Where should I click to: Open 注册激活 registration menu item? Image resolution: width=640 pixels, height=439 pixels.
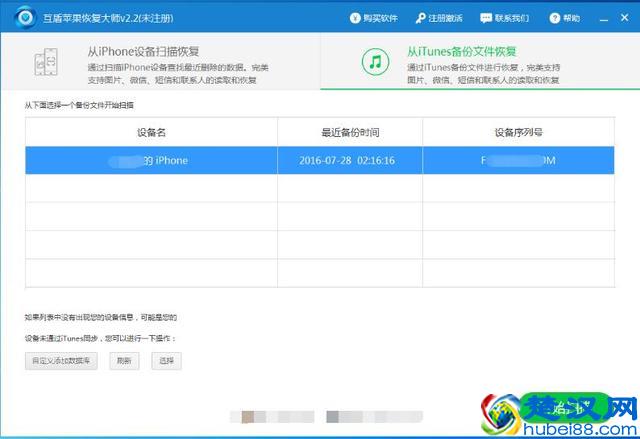coord(439,18)
